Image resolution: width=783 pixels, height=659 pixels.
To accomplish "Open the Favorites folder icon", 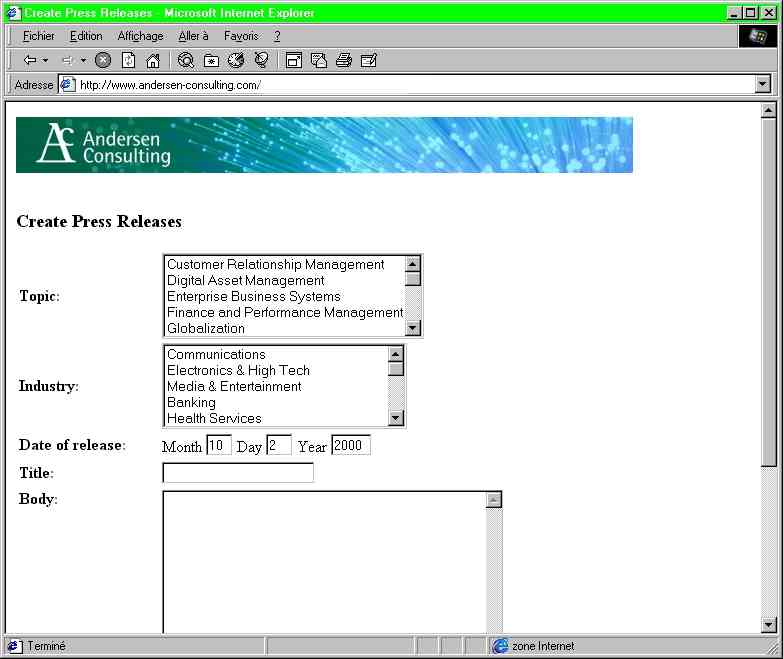I will click(212, 60).
